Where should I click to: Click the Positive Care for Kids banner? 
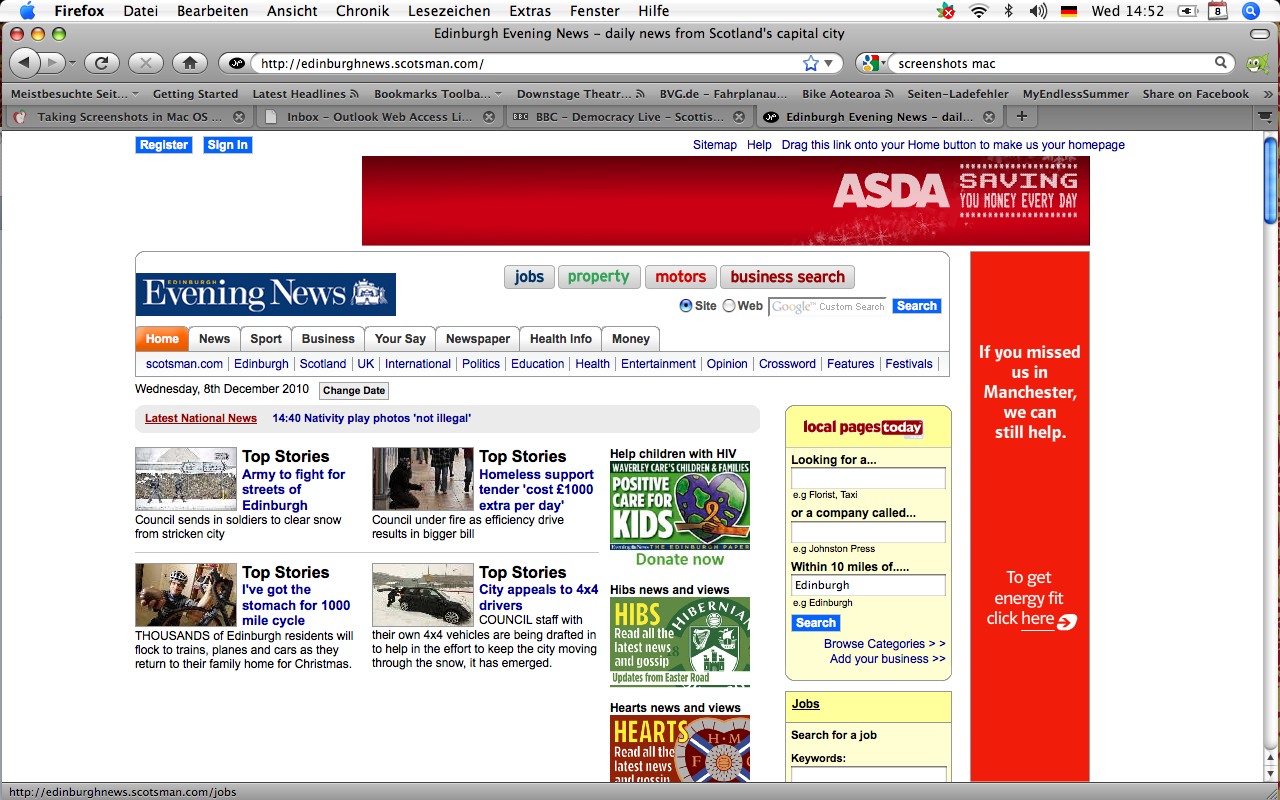pos(680,505)
